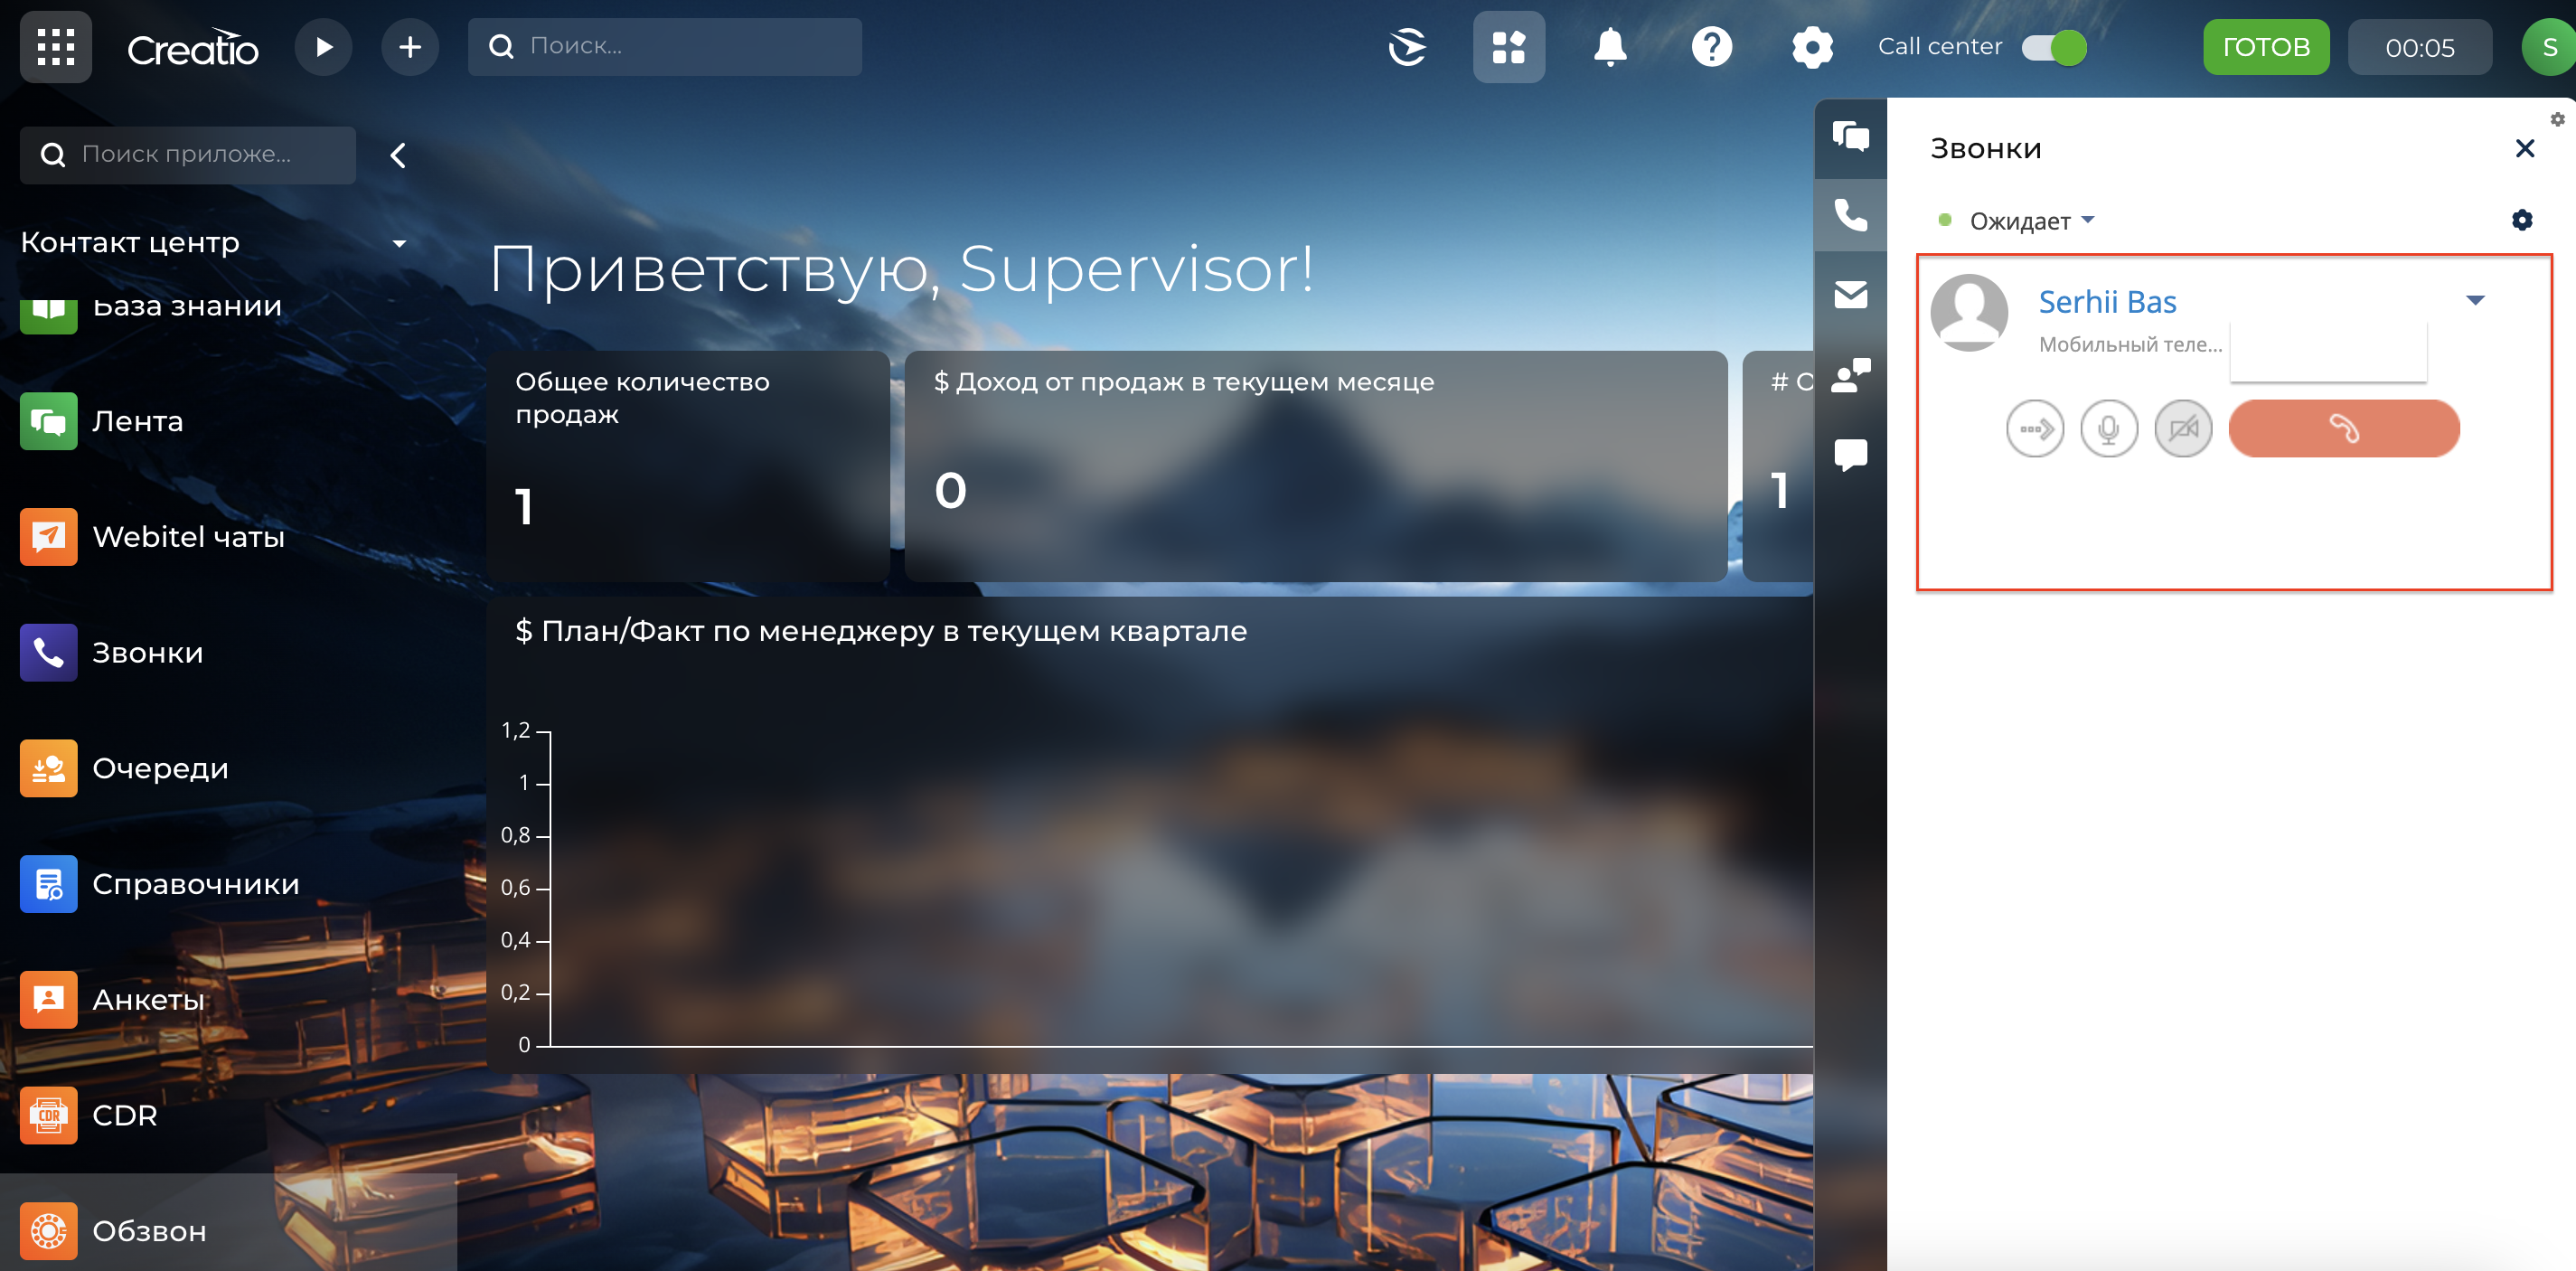This screenshot has width=2576, height=1271.
Task: Click the plus add-record button
Action: (x=410, y=47)
